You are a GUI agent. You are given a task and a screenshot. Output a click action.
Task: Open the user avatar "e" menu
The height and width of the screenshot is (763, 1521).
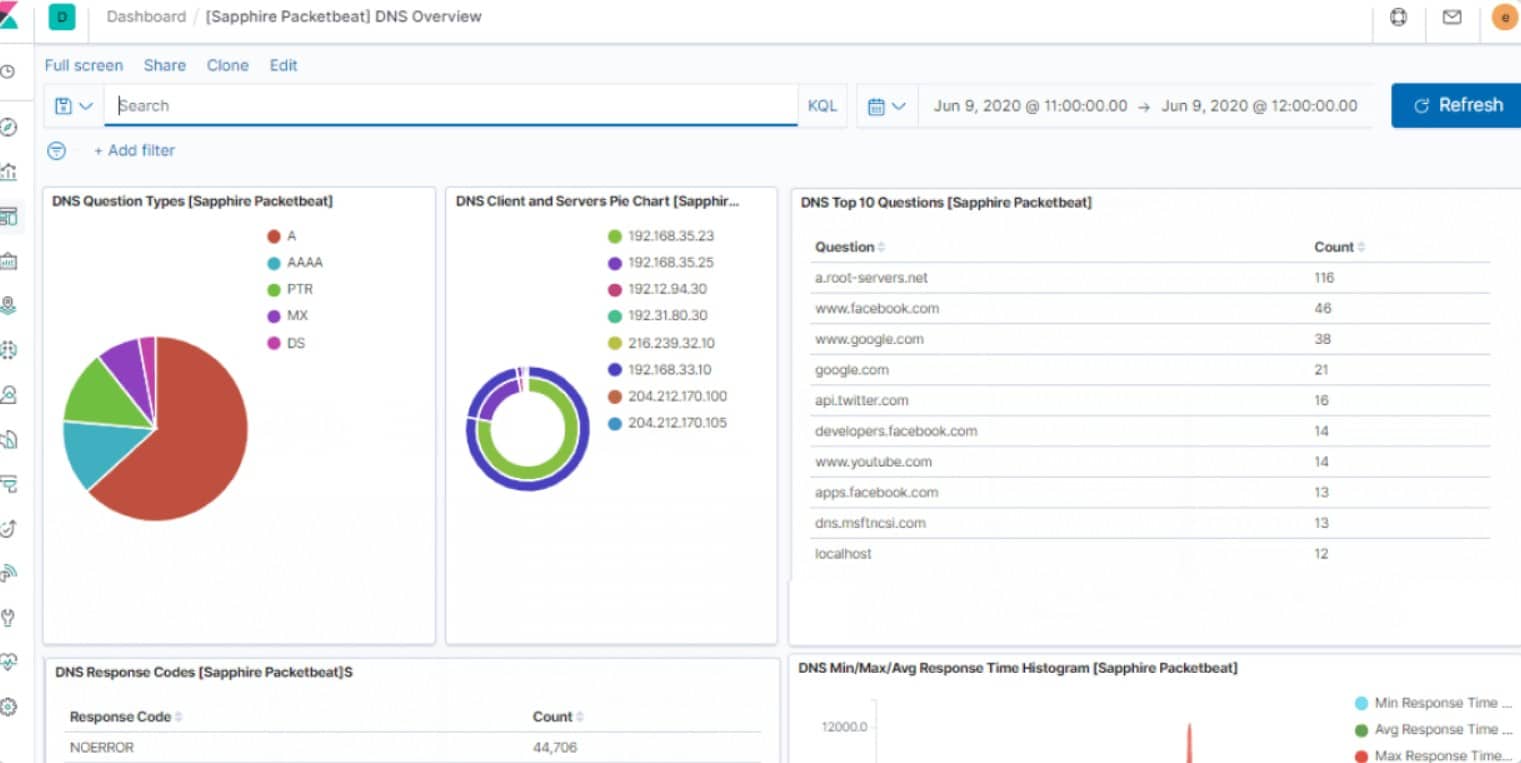coord(1505,17)
